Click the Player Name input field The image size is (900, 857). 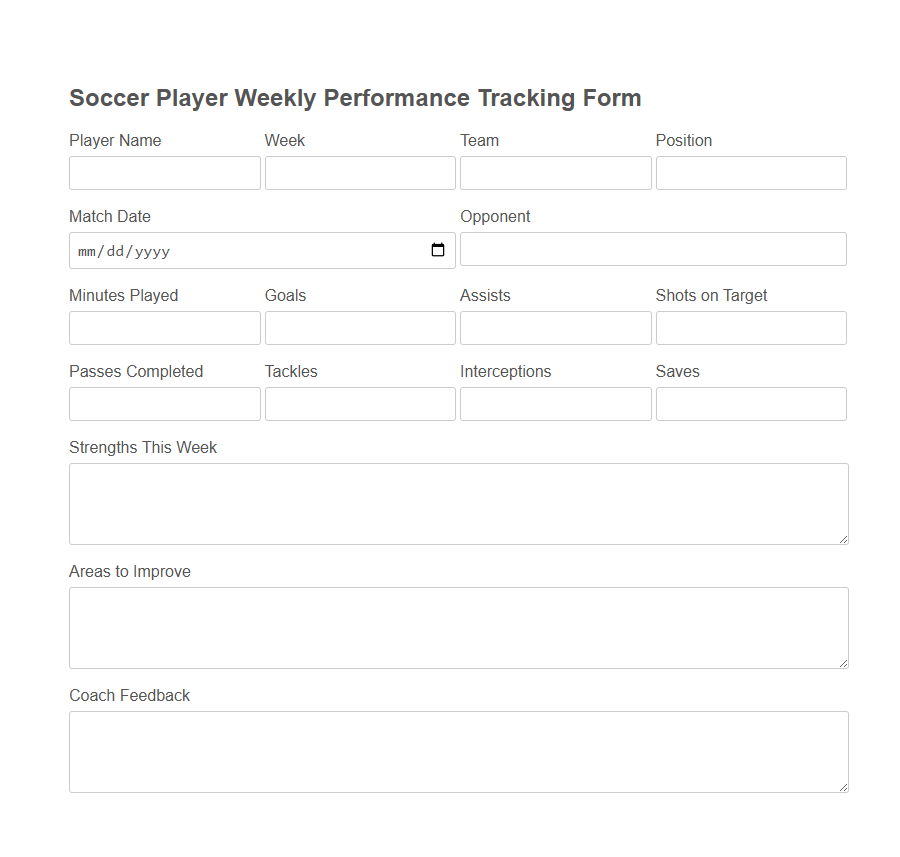pos(164,172)
